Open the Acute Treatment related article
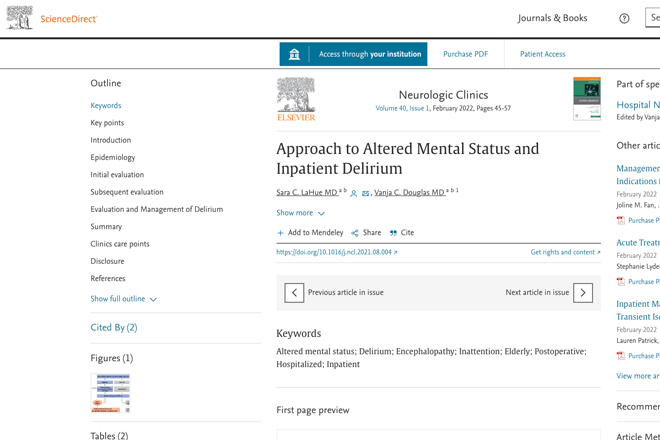The image size is (660, 440). 638,243
